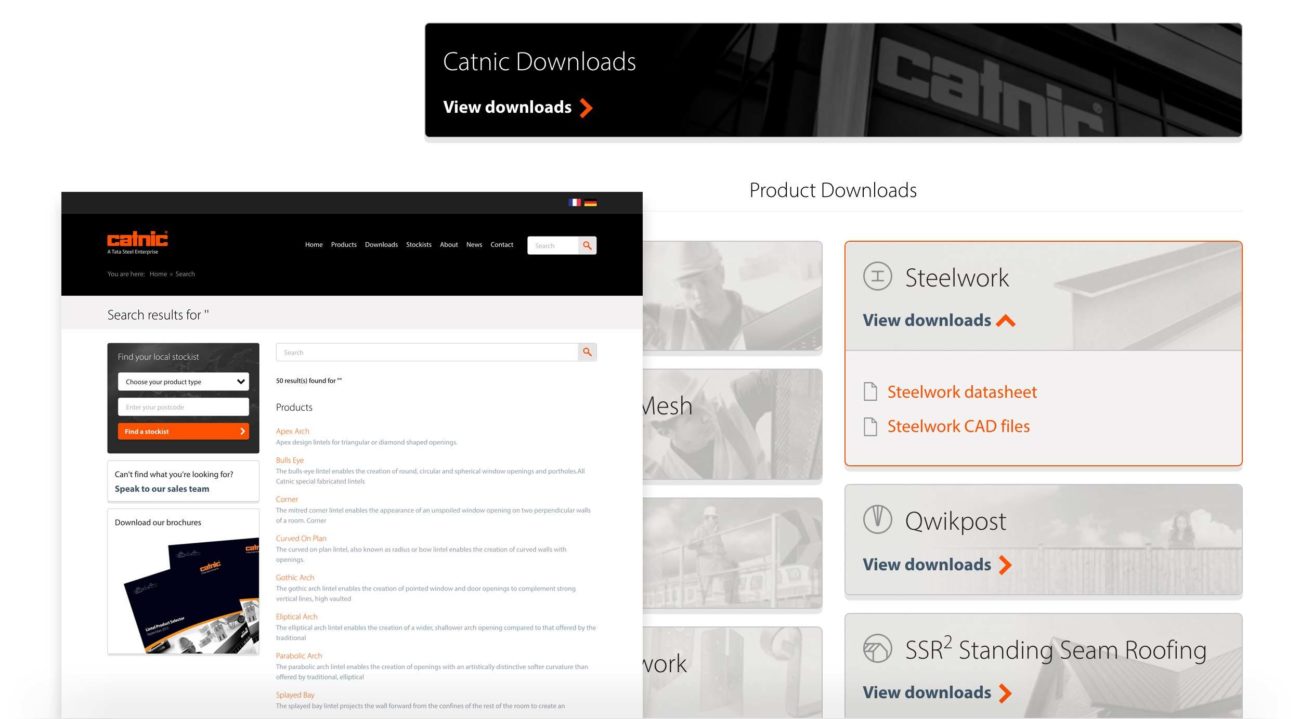Open Splayed Bay search result

click(295, 695)
